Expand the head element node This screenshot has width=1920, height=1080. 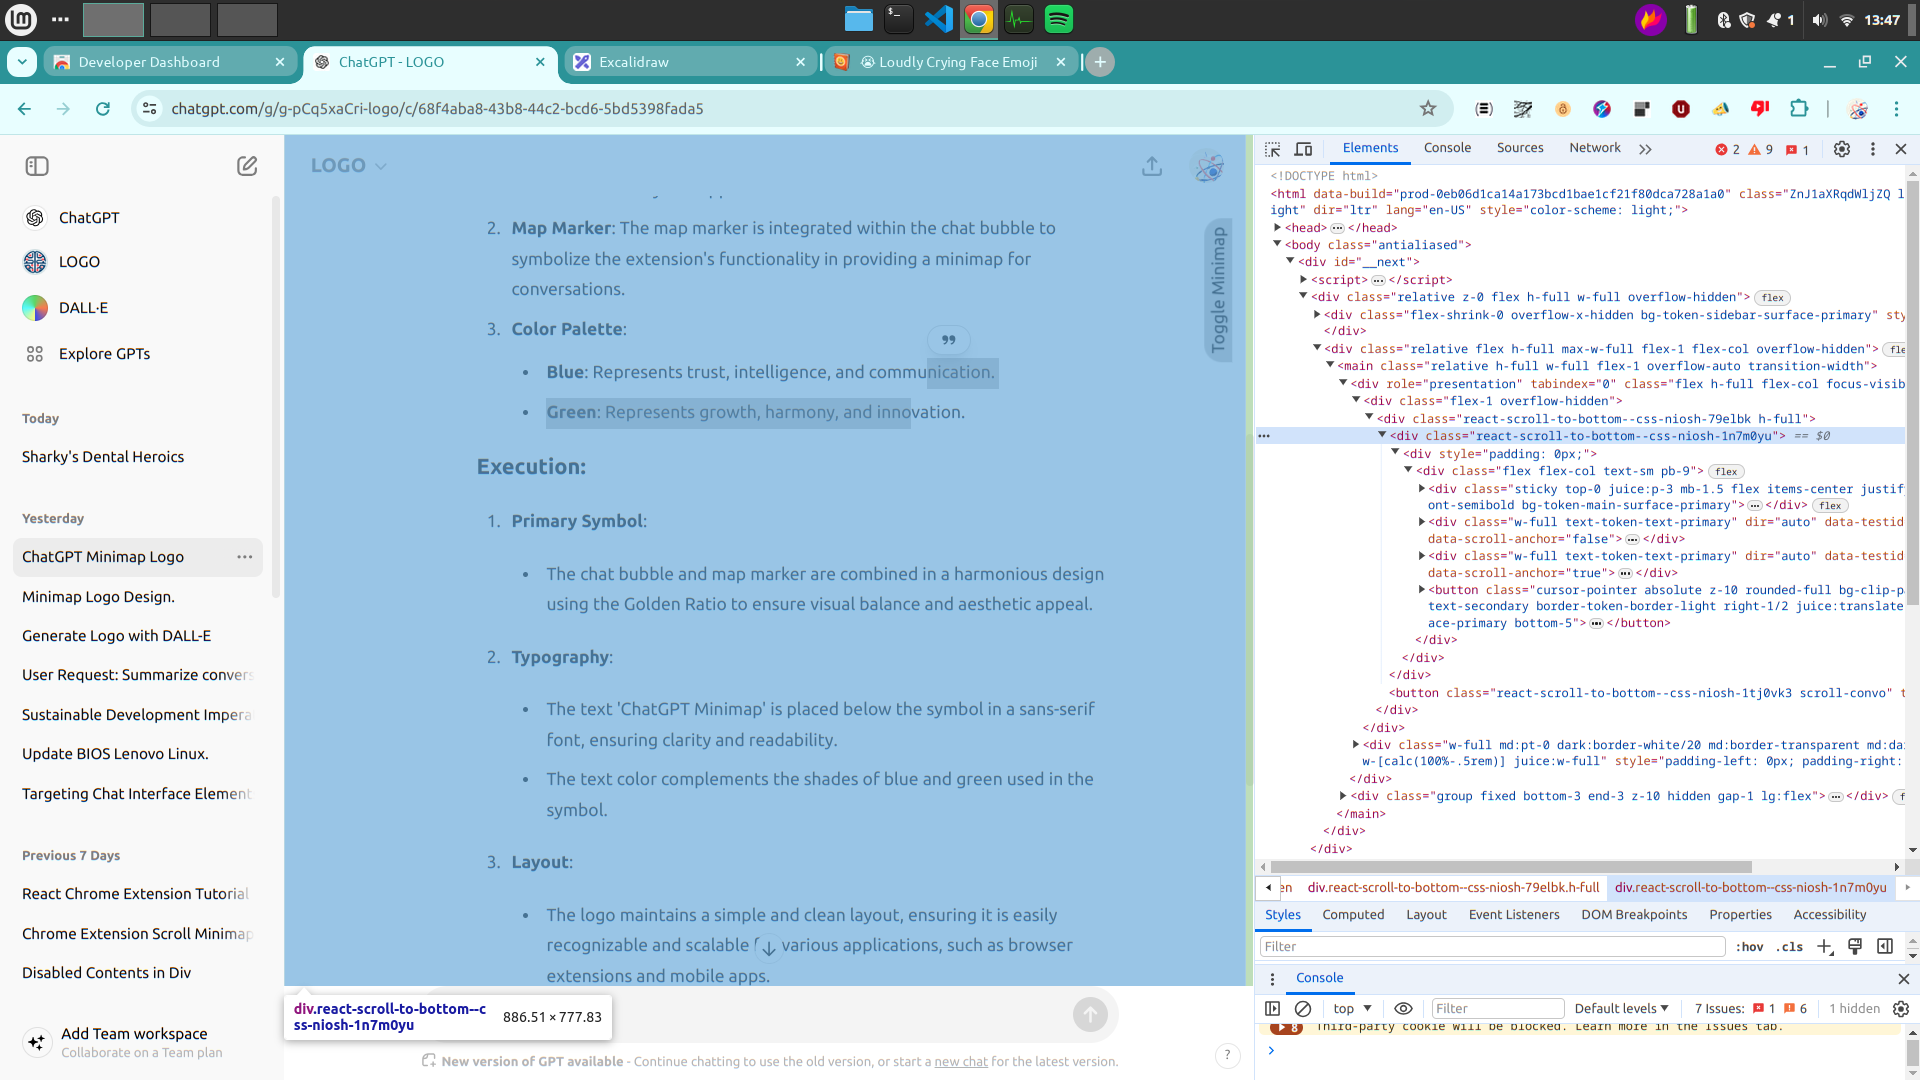(1278, 228)
